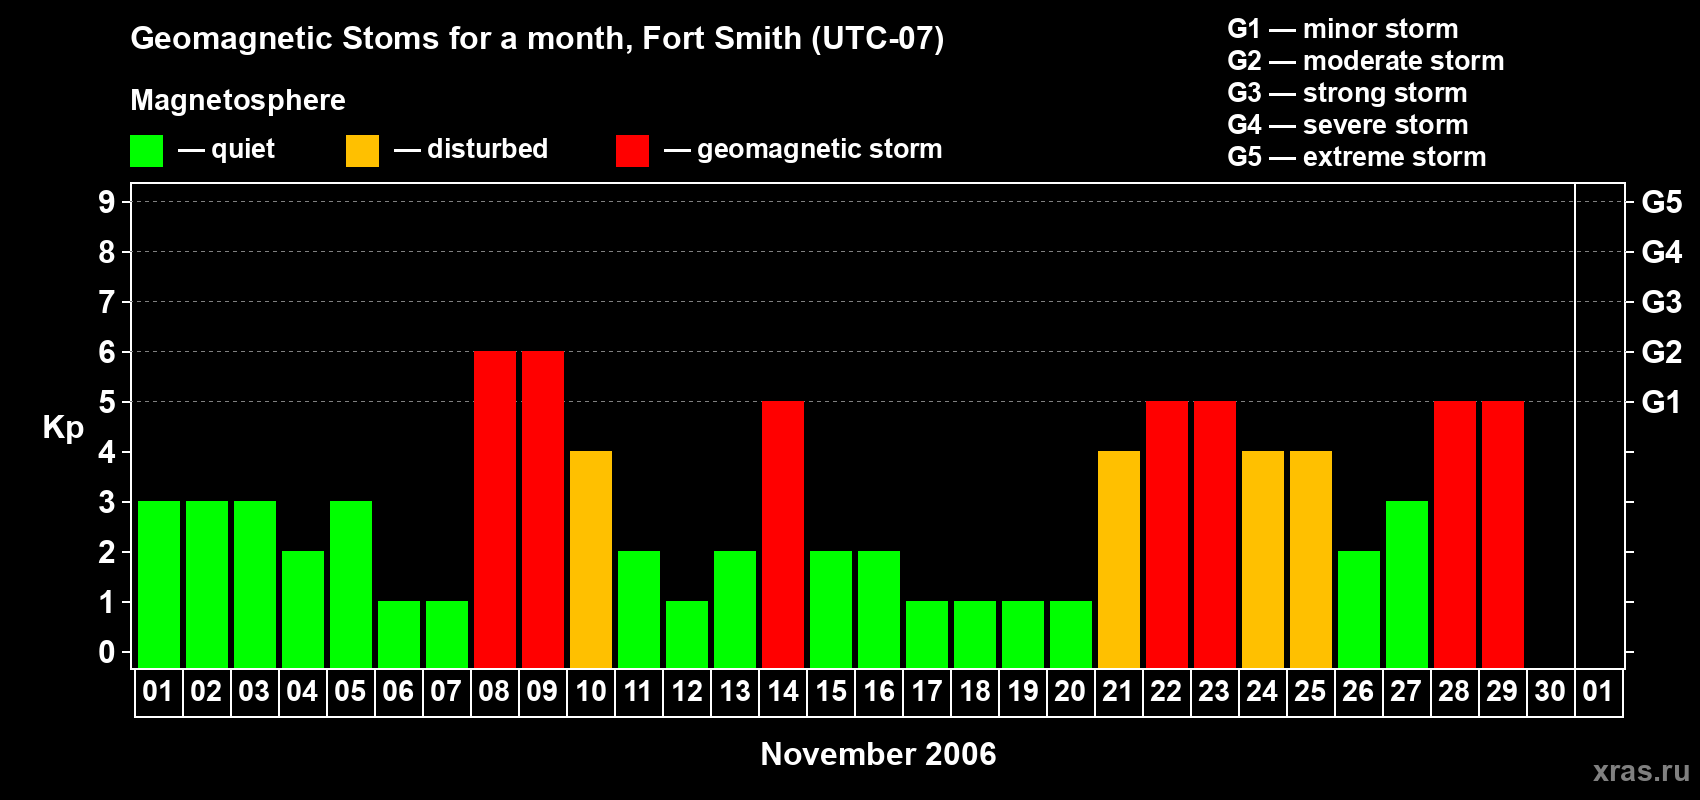Select the red bar for day 08
This screenshot has height=800, width=1700.
click(x=495, y=509)
